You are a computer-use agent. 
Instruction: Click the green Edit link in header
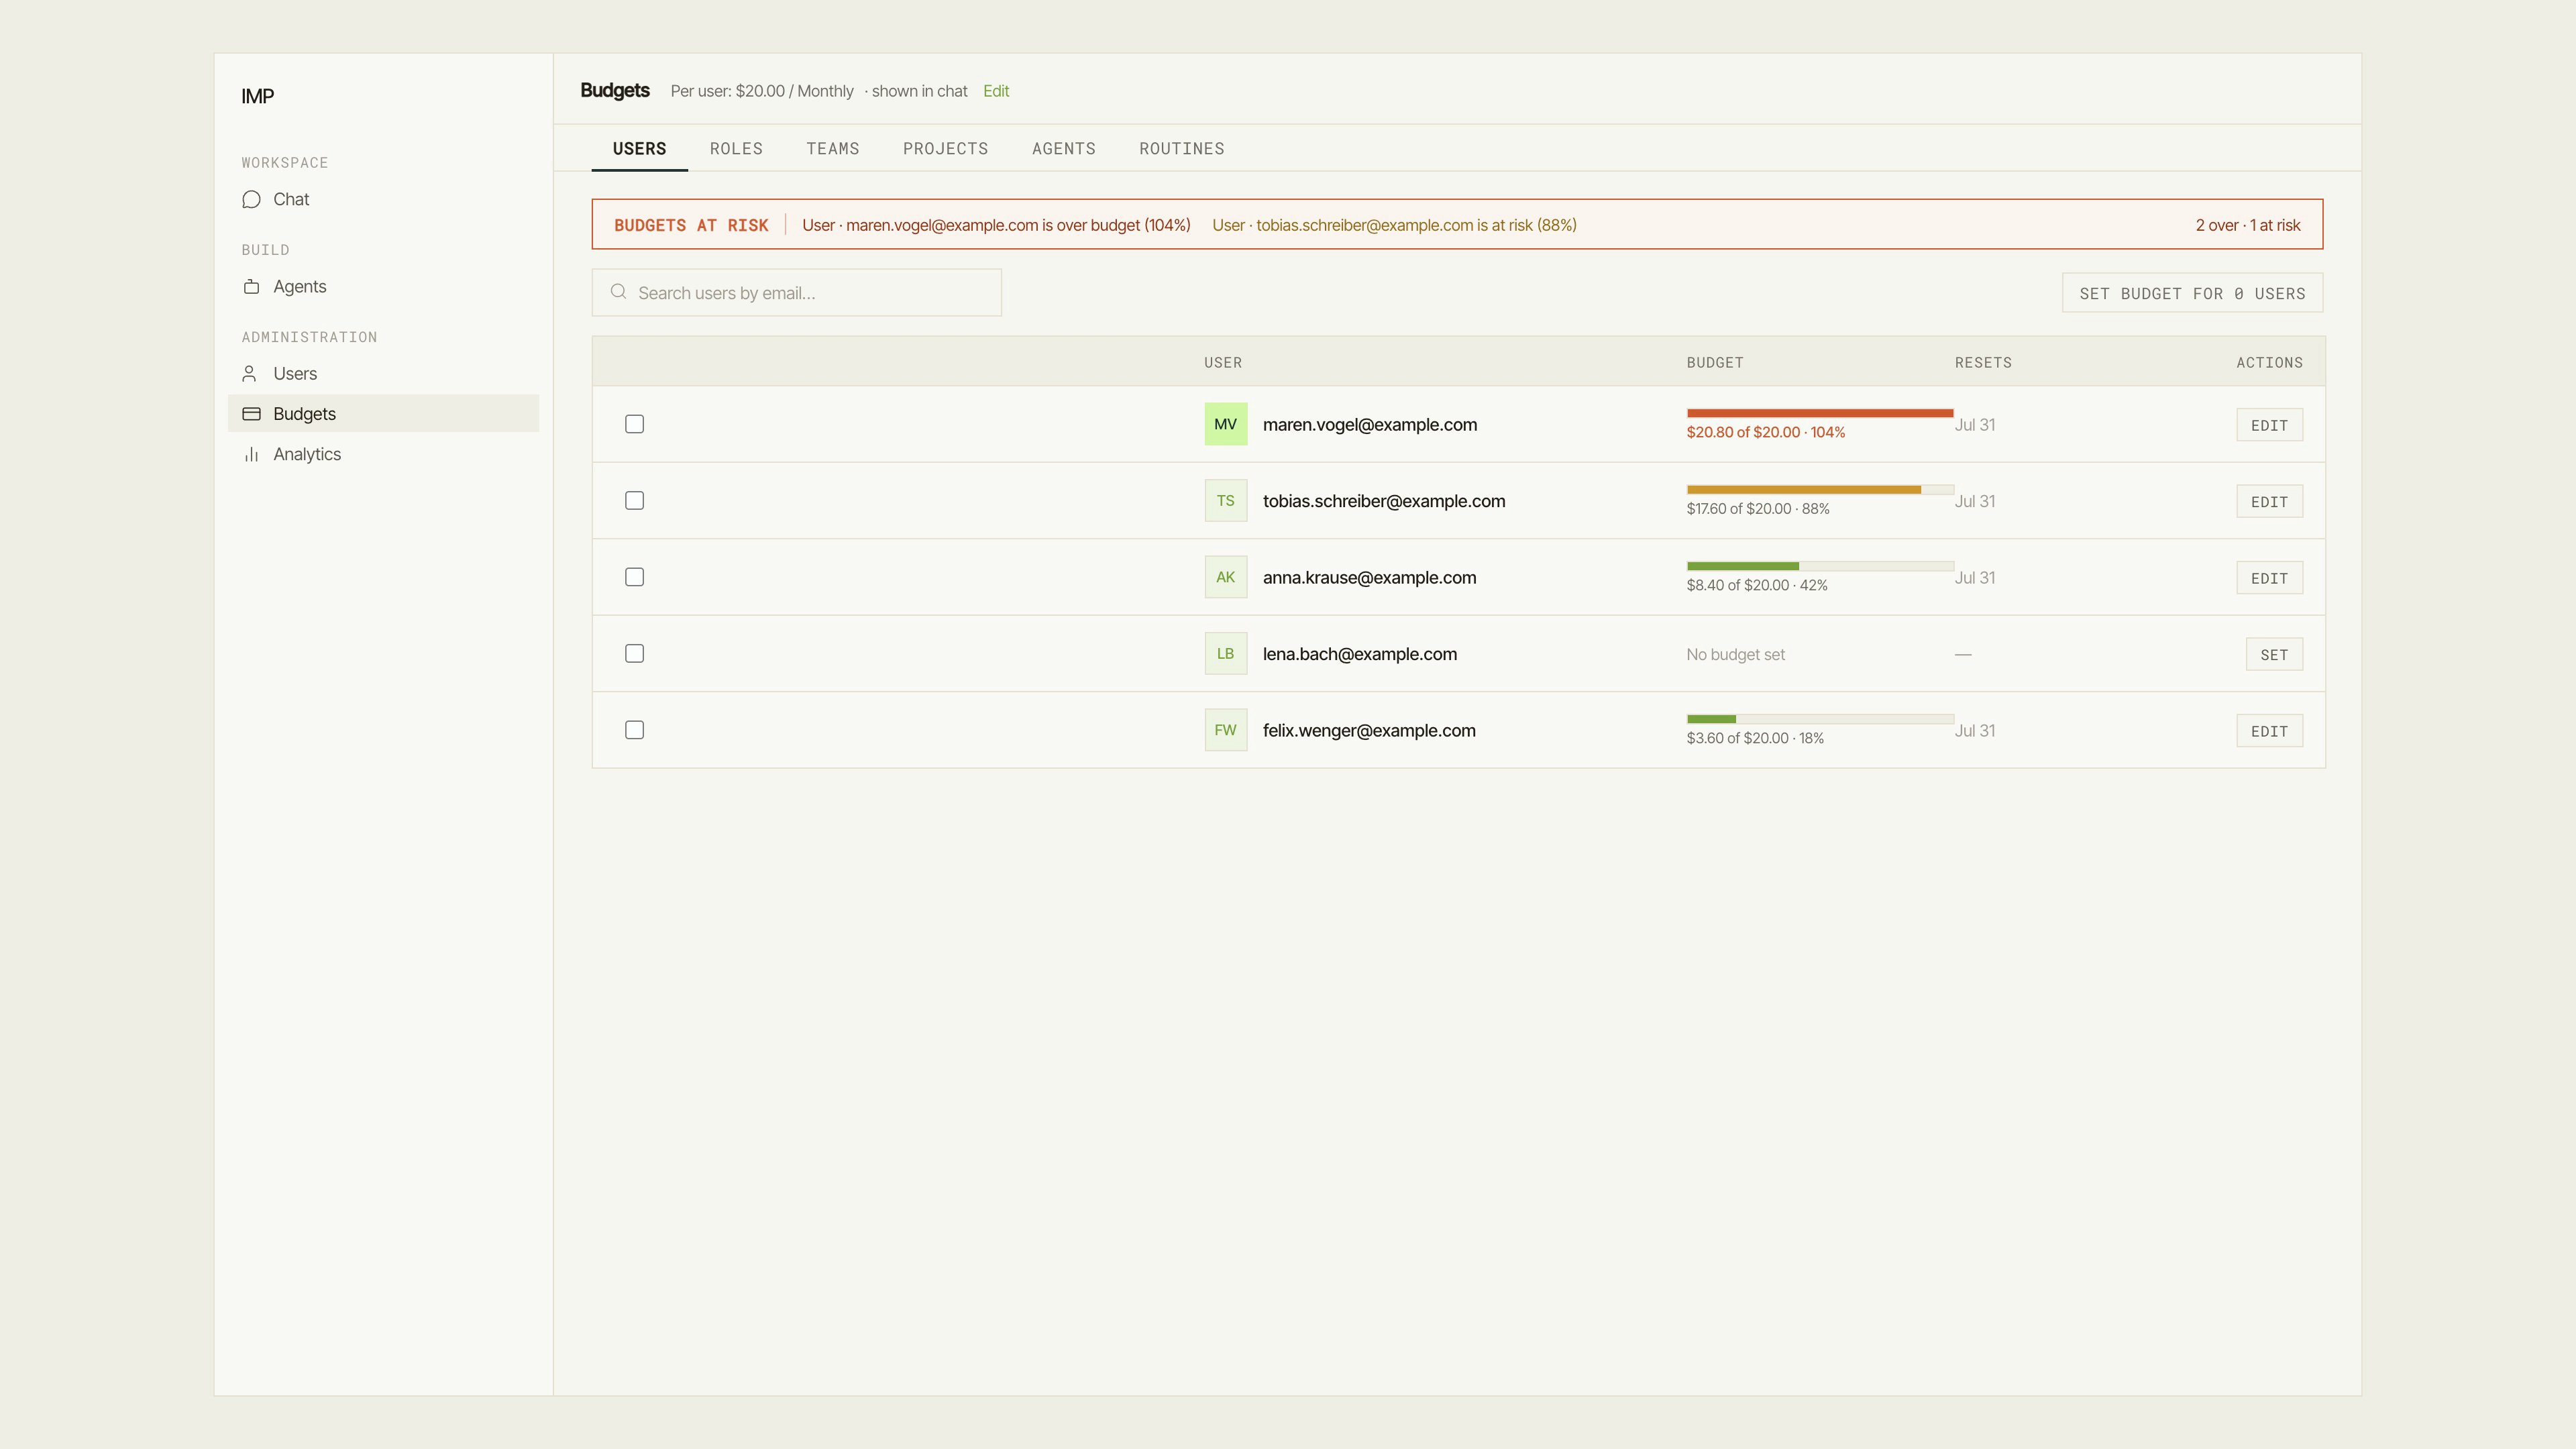(x=996, y=91)
